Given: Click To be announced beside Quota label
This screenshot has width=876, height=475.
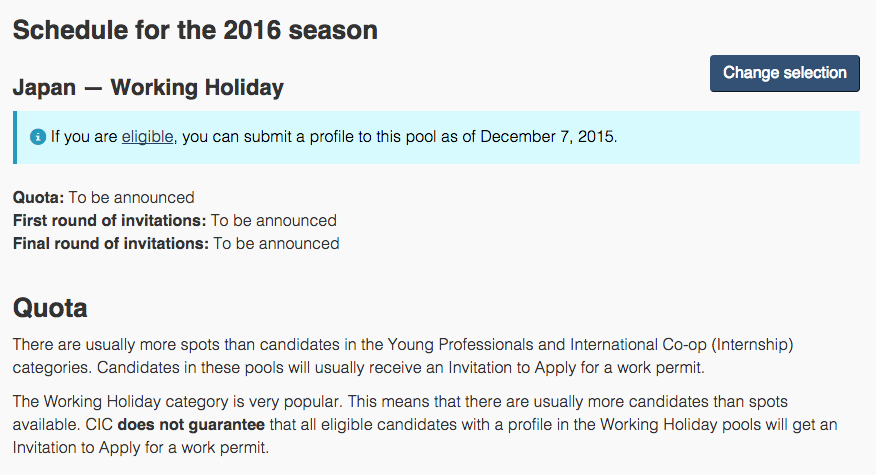Looking at the screenshot, I should (131, 197).
